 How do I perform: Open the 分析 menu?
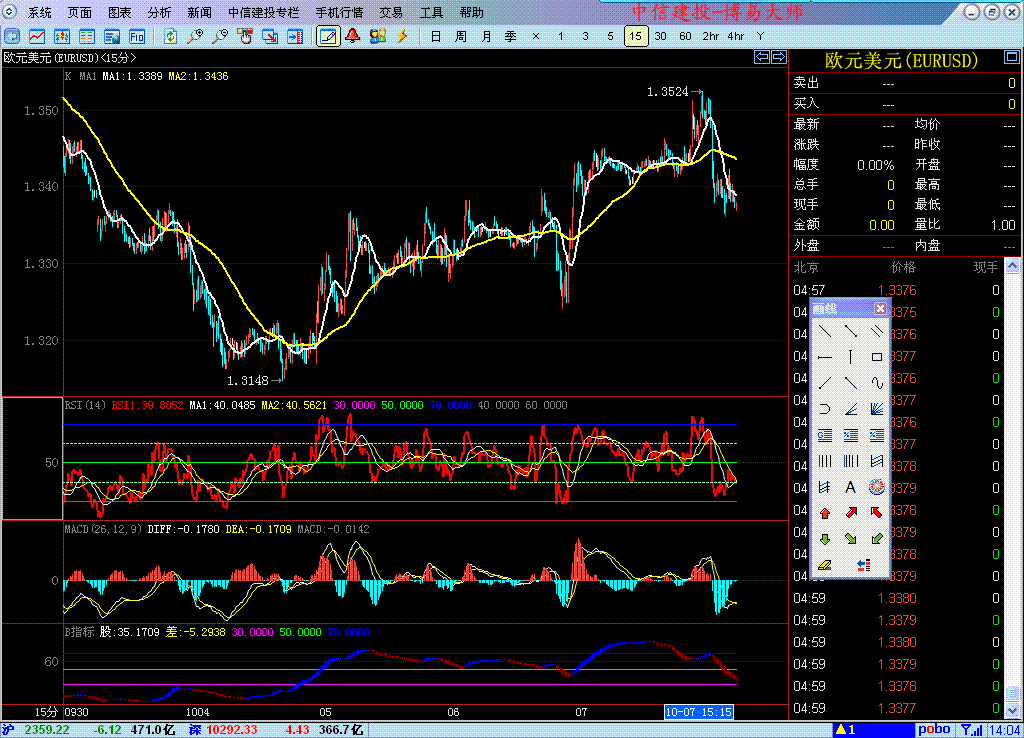coord(159,13)
